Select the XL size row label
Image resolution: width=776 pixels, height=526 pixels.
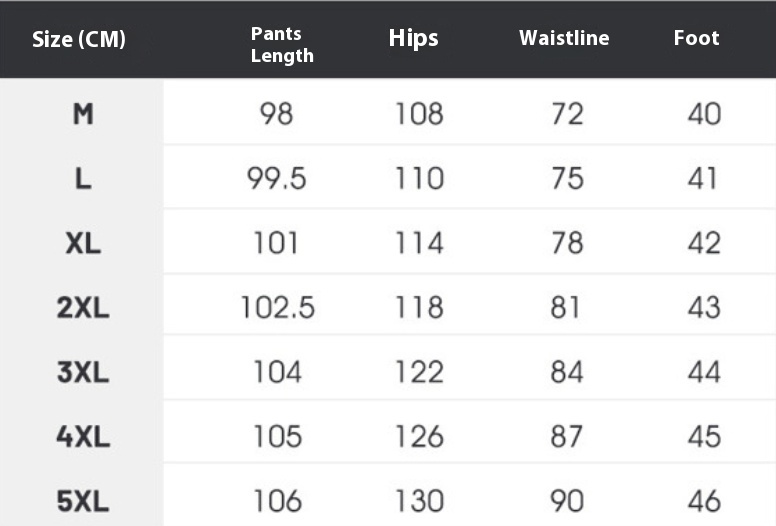82,243
